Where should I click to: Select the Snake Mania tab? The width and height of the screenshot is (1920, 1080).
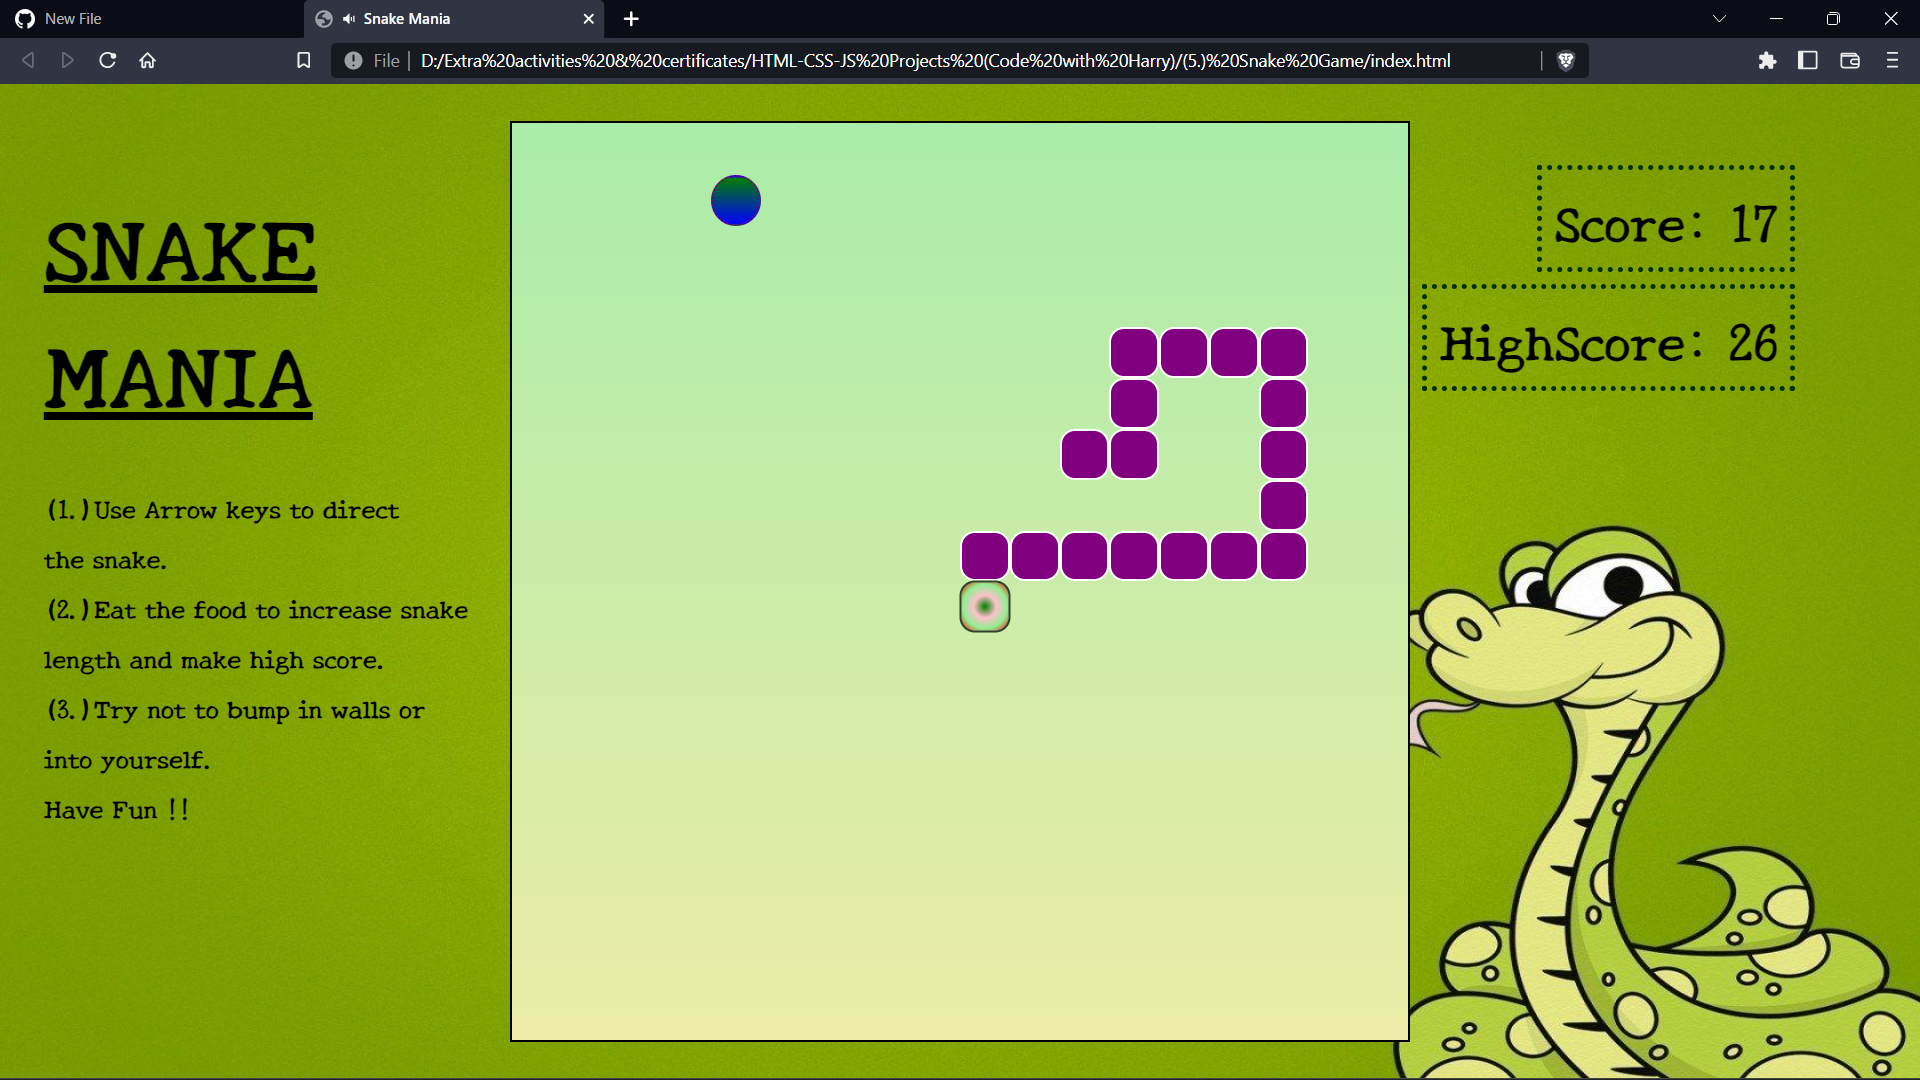point(440,18)
